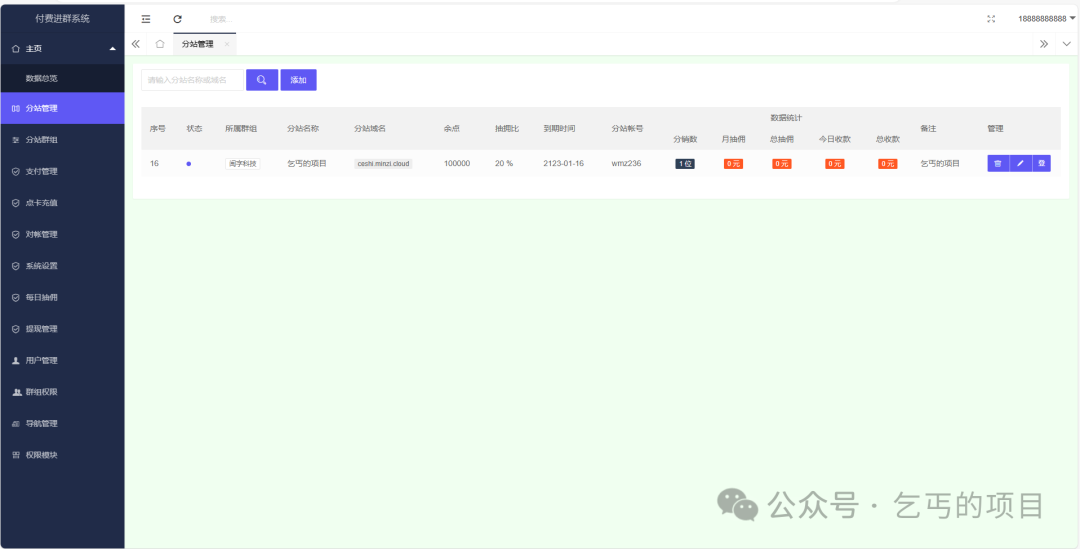This screenshot has height=549, width=1080.
Task: Open the 18888888888 user account dropdown
Action: click(x=1046, y=19)
